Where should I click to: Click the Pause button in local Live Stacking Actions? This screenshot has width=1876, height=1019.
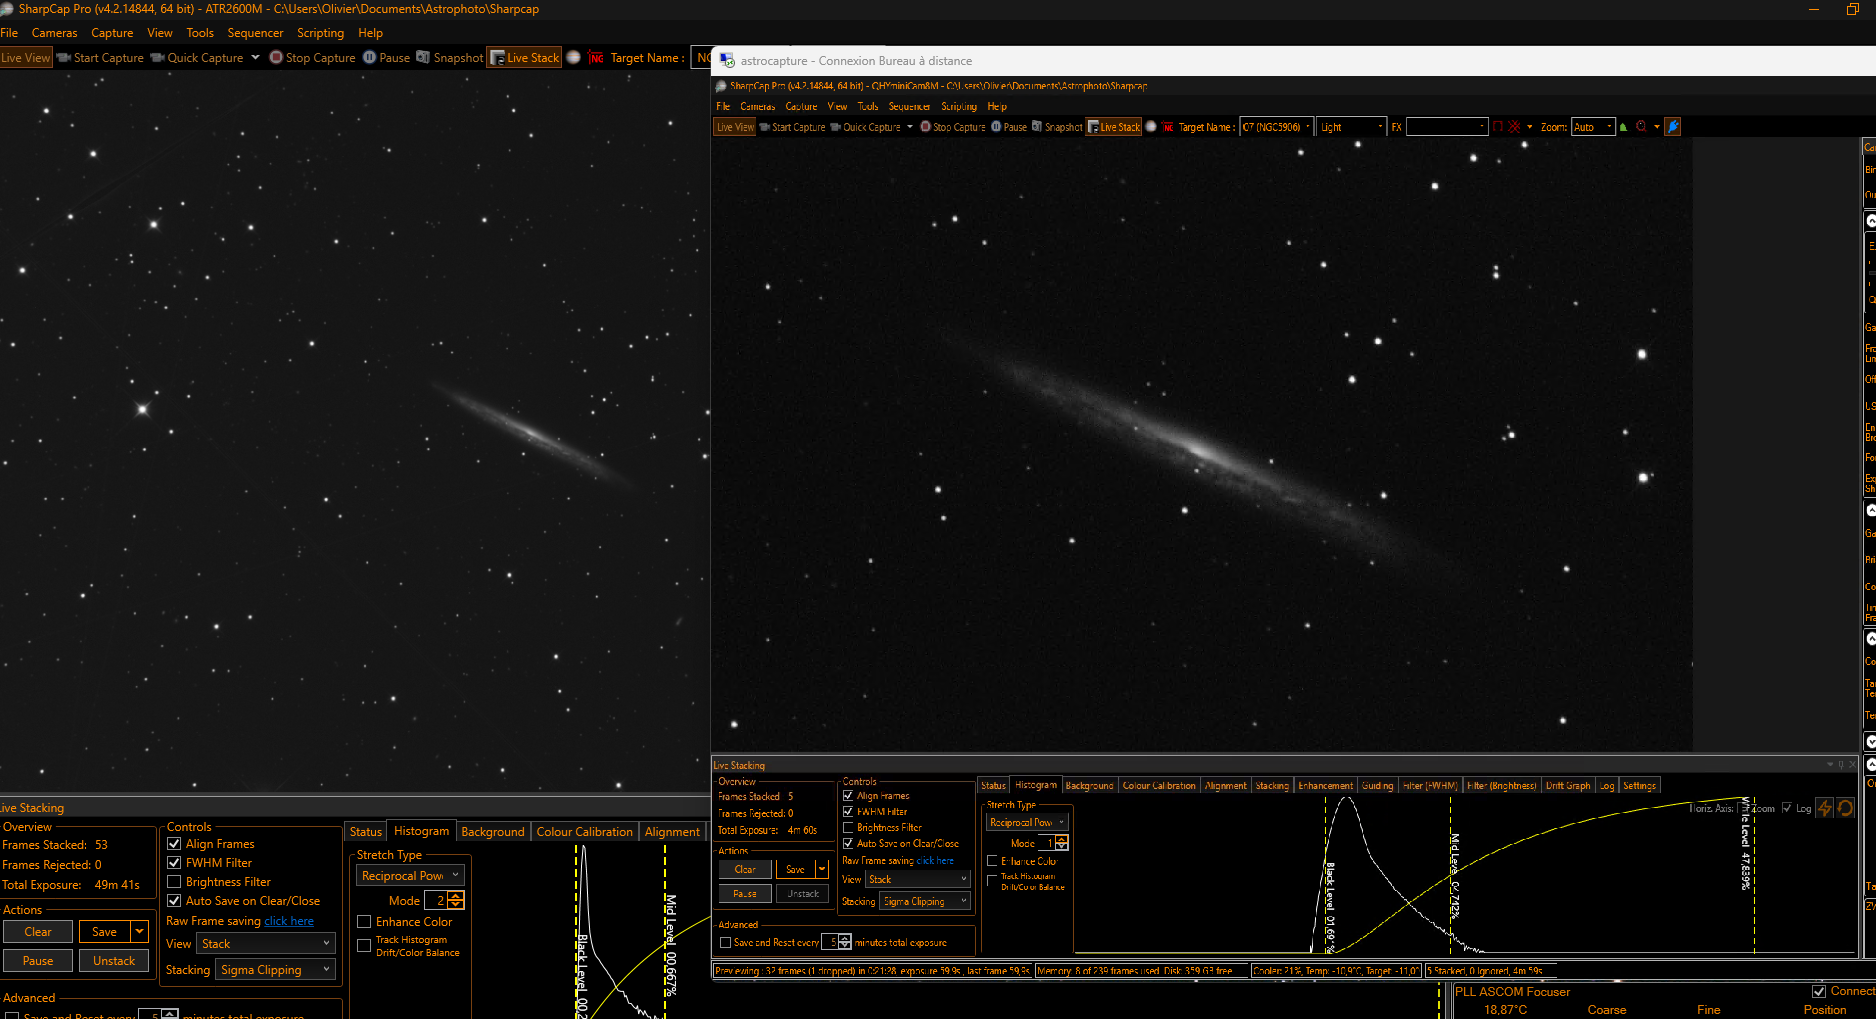[x=38, y=961]
